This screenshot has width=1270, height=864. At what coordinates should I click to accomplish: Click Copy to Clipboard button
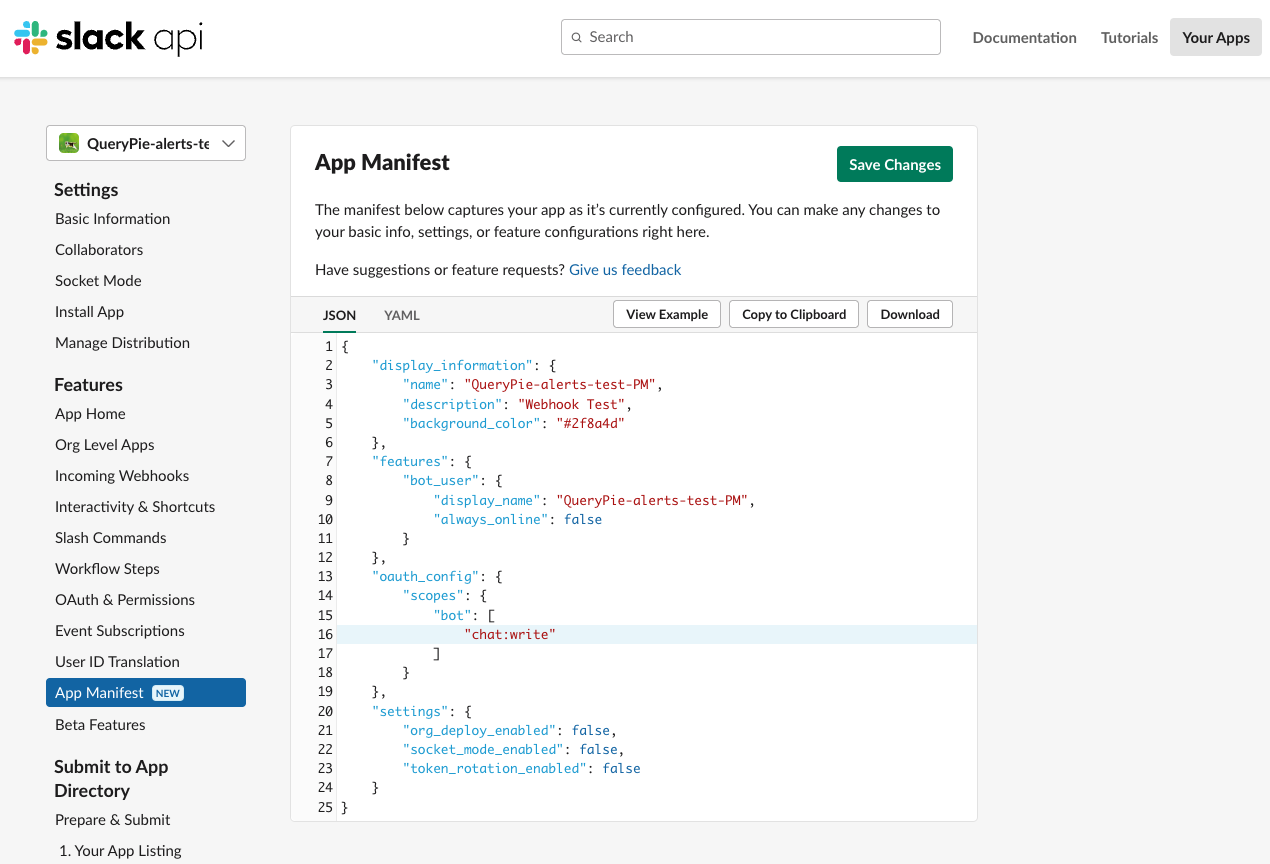(x=794, y=314)
